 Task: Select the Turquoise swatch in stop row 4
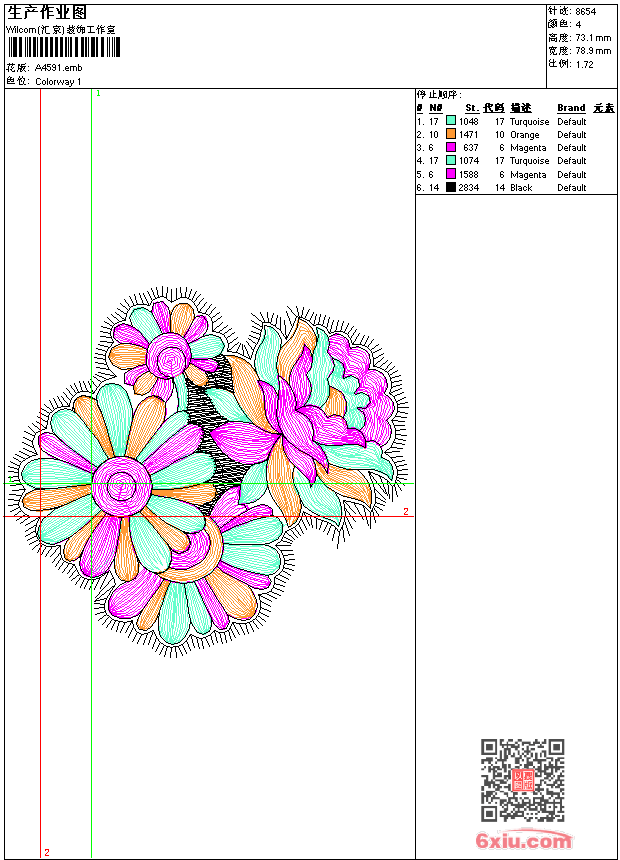450,160
